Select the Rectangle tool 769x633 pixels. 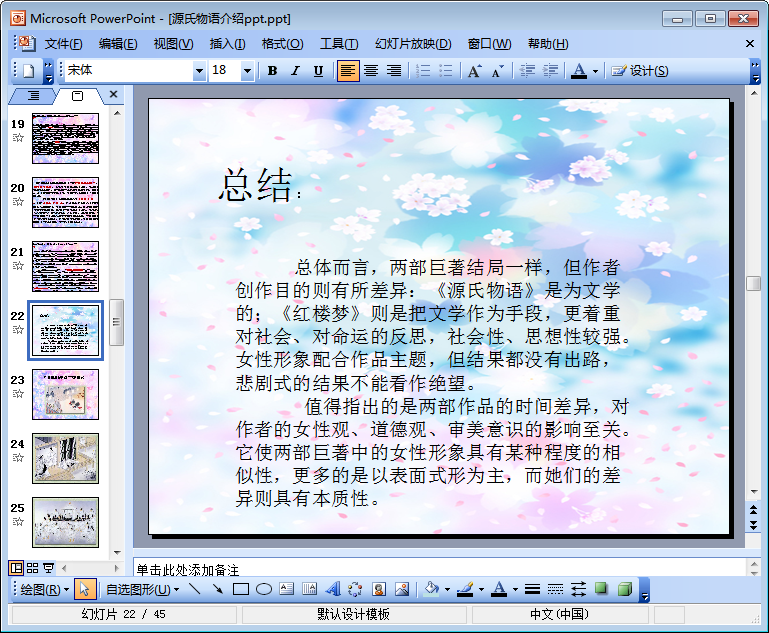pos(241,589)
